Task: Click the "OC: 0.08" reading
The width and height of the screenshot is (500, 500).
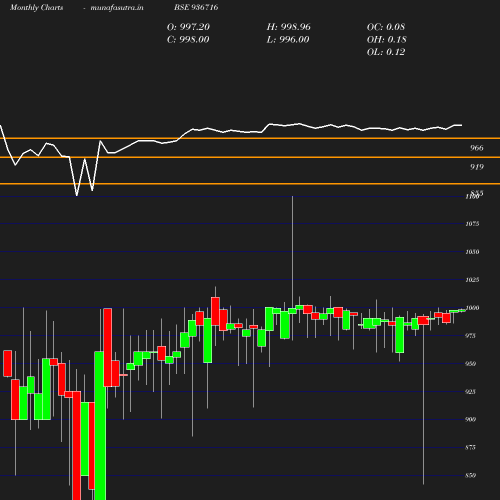Action: 386,27
